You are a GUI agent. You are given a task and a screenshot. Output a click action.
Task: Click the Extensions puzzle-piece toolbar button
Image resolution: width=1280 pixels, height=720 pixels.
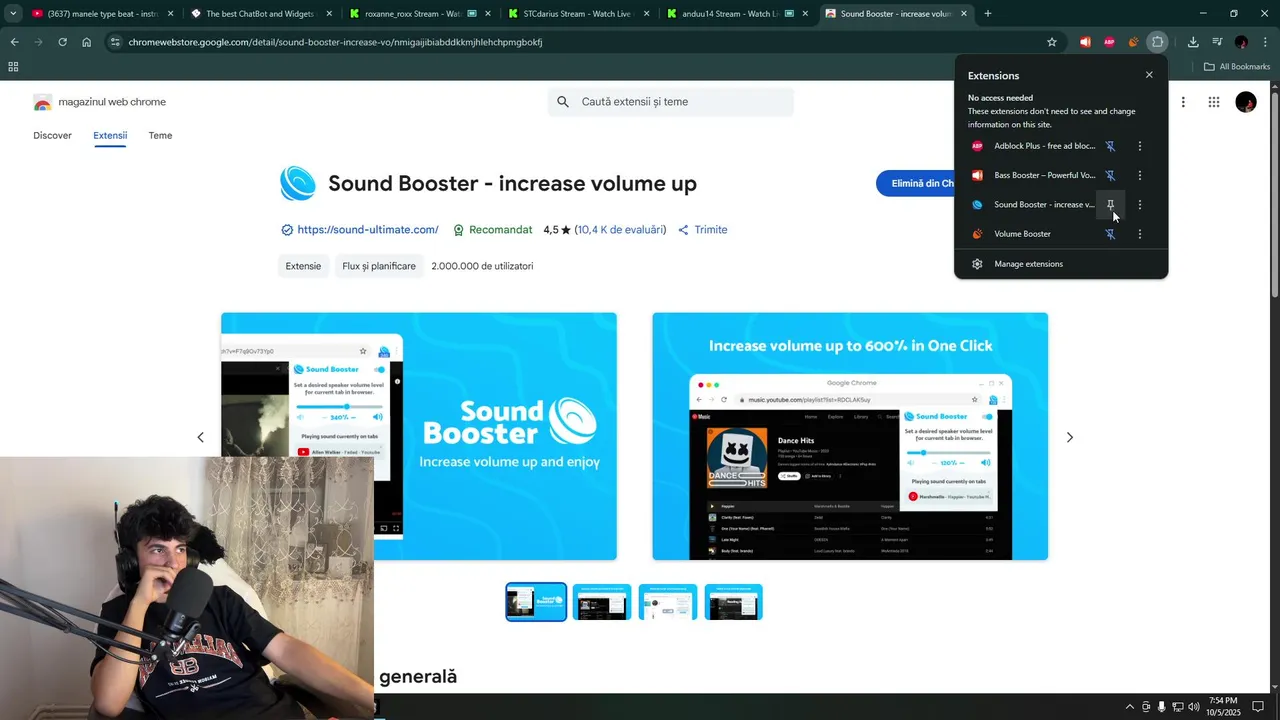tap(1157, 42)
